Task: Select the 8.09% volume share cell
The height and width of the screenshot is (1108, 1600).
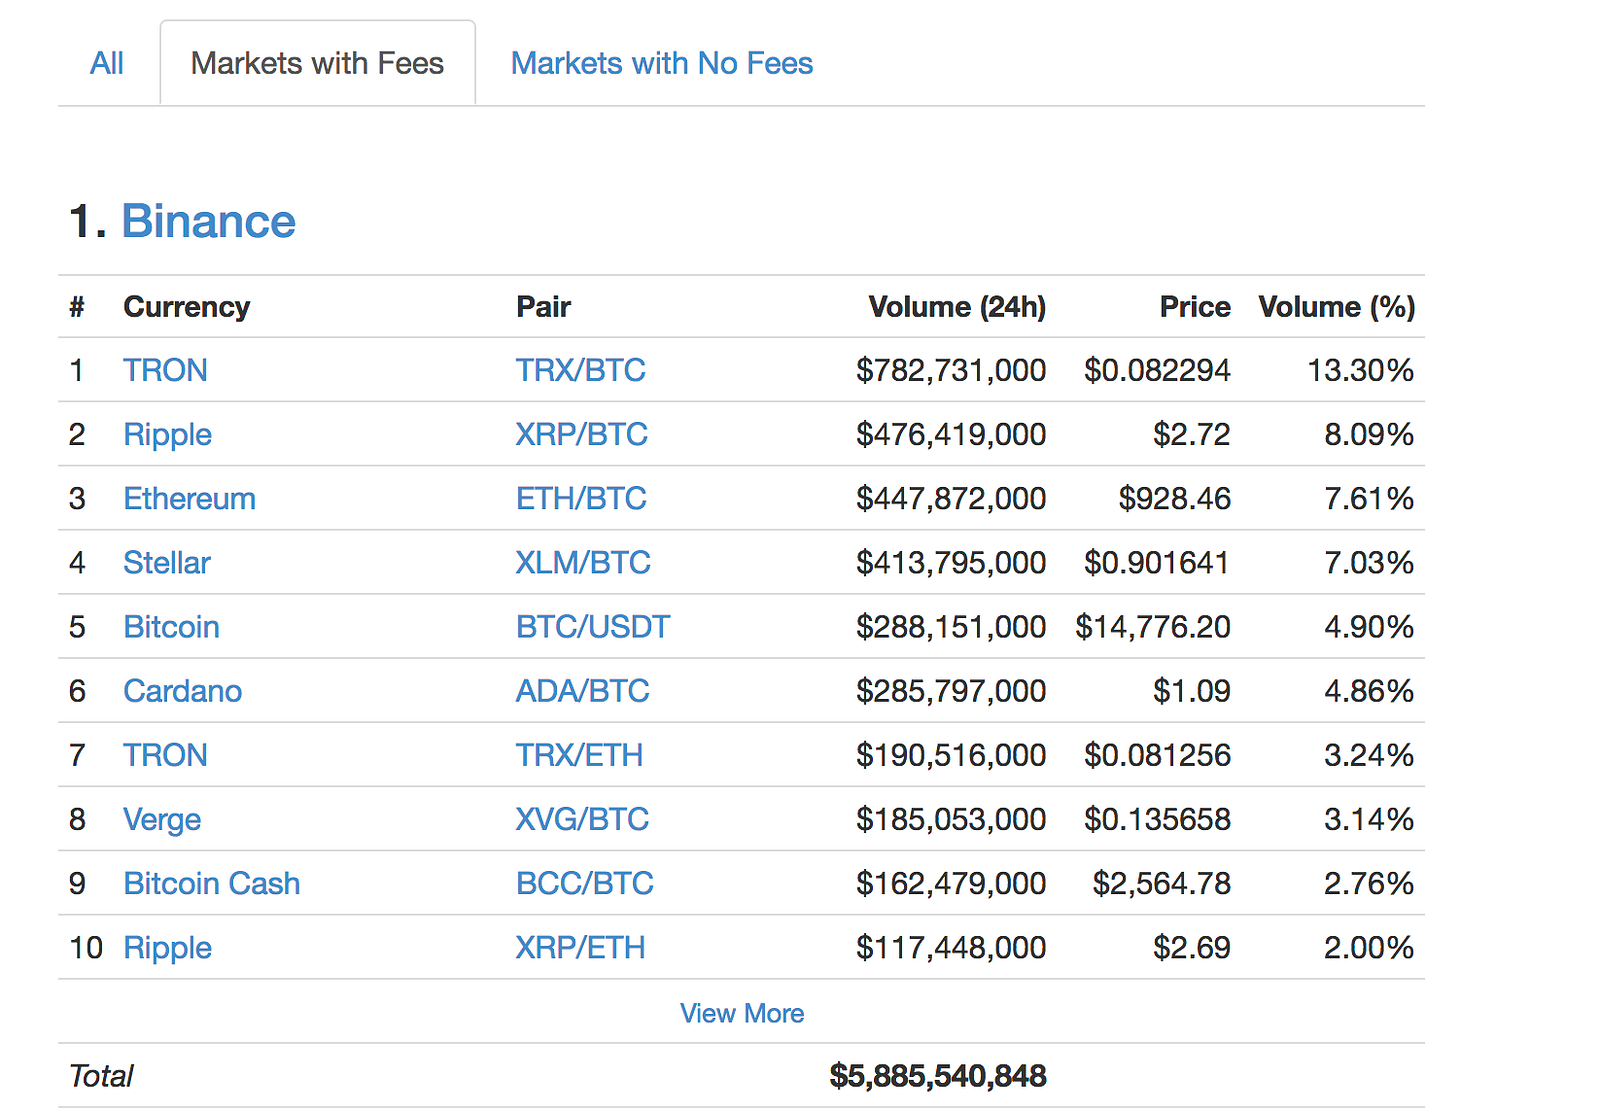Action: (1369, 434)
